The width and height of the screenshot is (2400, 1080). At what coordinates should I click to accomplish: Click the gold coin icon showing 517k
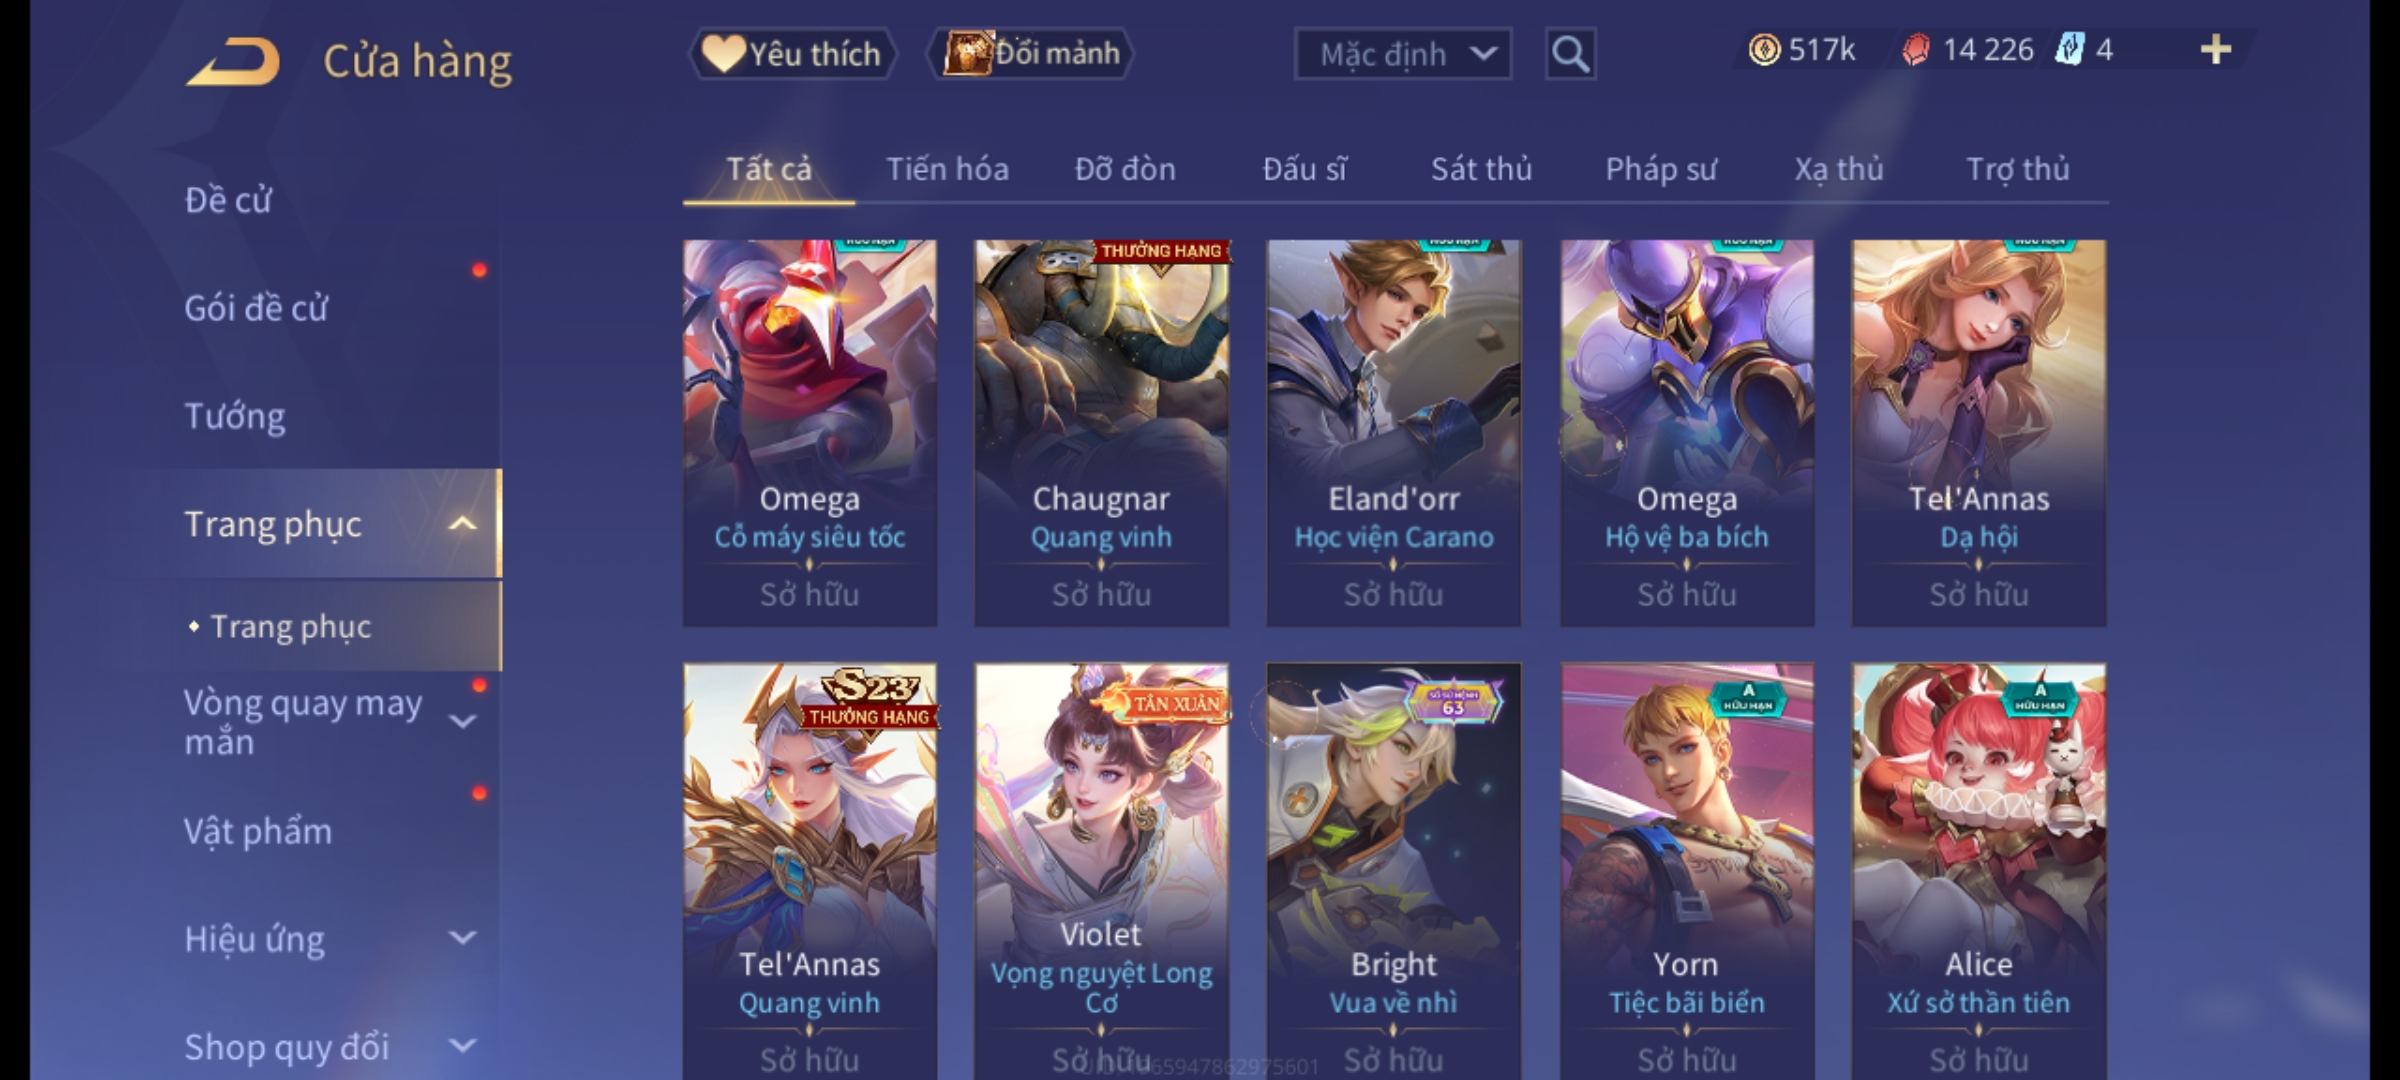[1764, 50]
